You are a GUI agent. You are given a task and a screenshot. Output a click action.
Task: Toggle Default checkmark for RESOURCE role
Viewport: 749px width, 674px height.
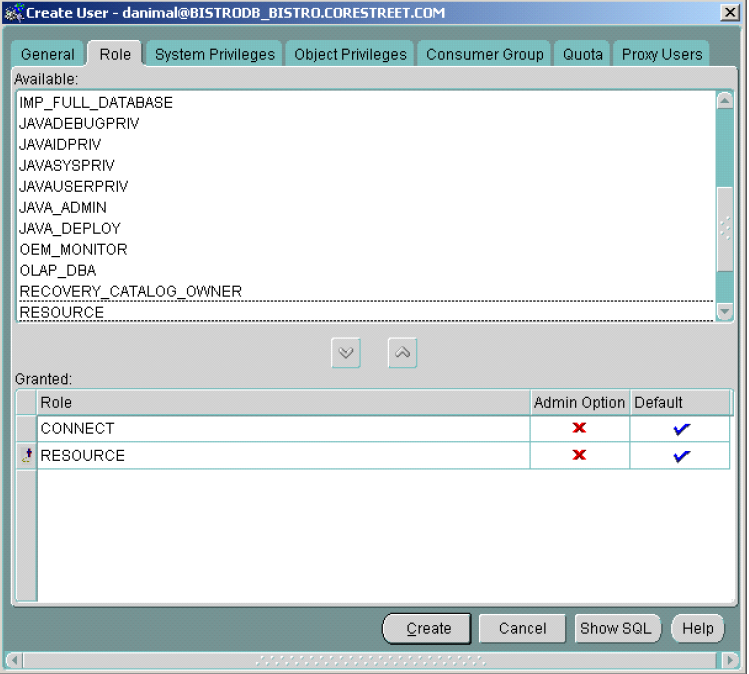point(681,456)
